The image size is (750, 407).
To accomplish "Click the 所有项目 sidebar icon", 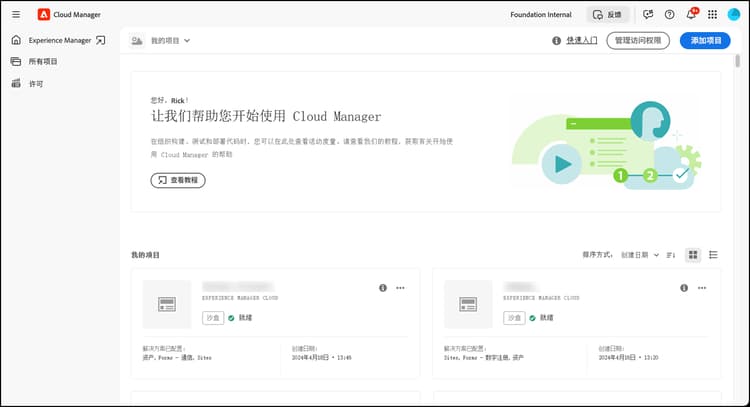I will click(16, 61).
